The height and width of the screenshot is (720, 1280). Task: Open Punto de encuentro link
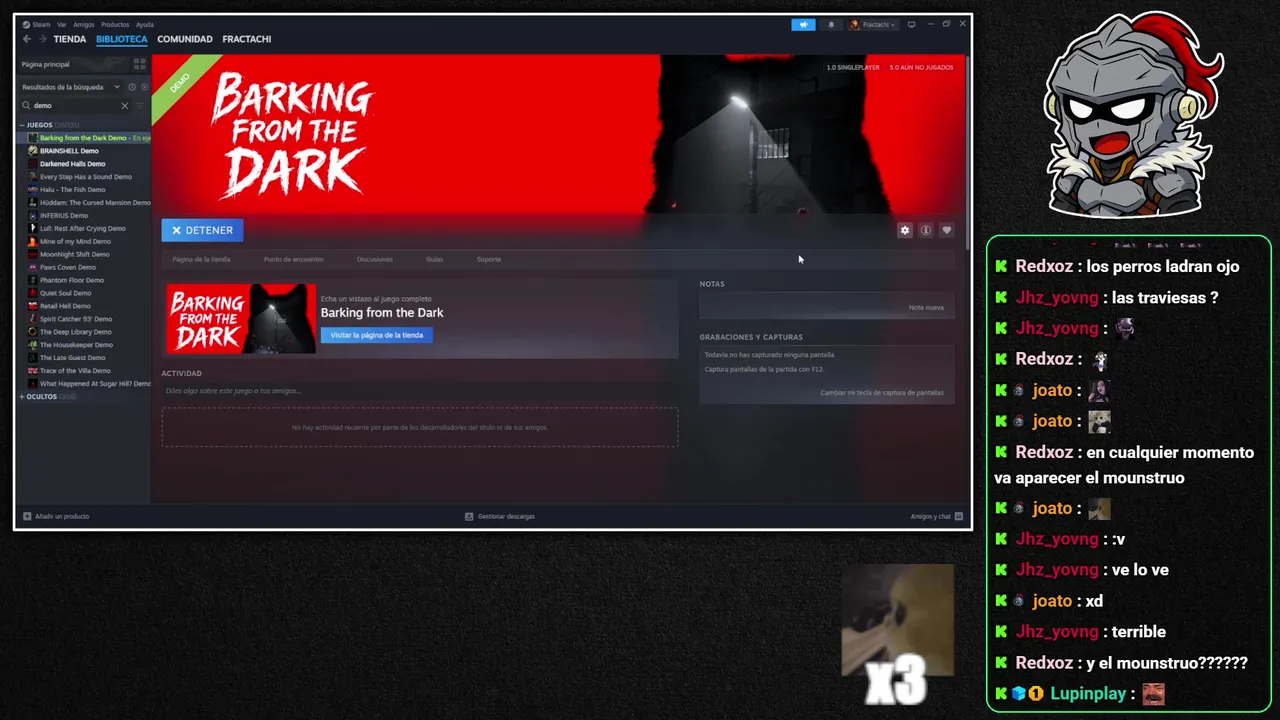(x=294, y=259)
